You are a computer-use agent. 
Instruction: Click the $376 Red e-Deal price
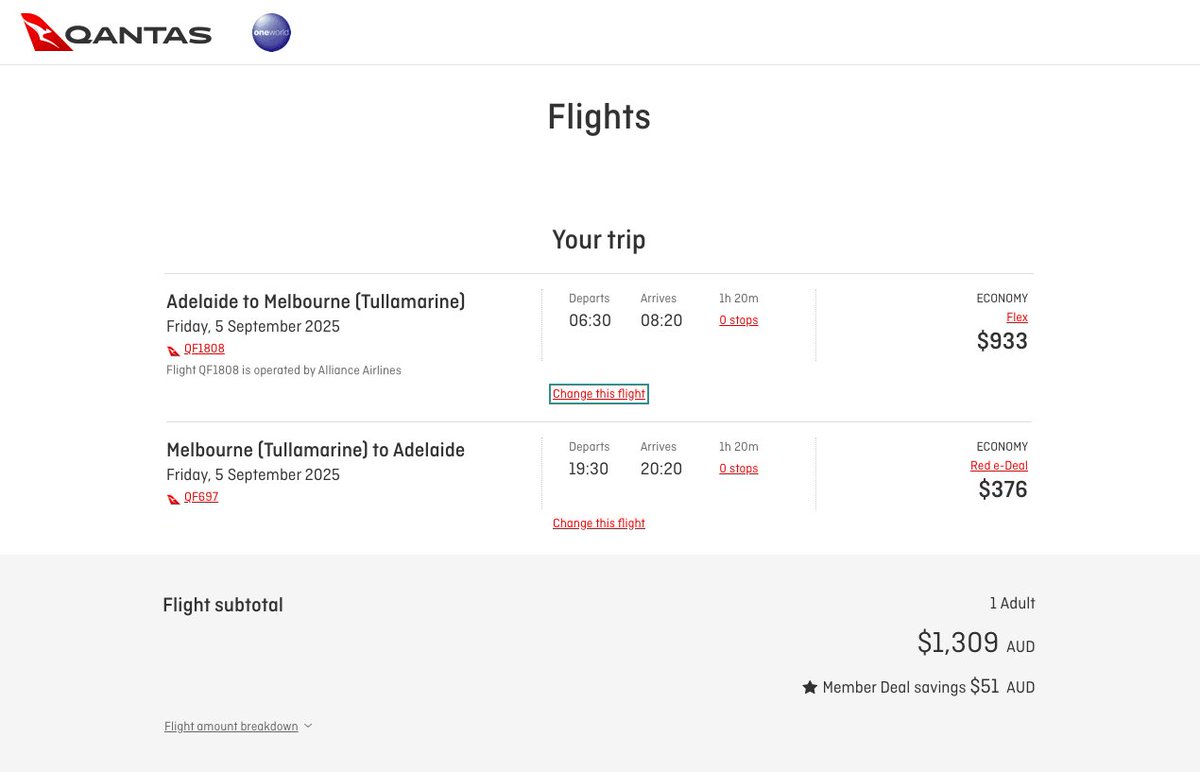(1002, 490)
